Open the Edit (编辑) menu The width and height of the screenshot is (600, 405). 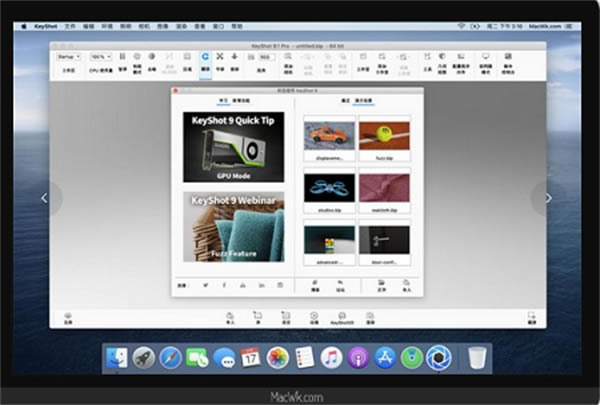point(88,26)
